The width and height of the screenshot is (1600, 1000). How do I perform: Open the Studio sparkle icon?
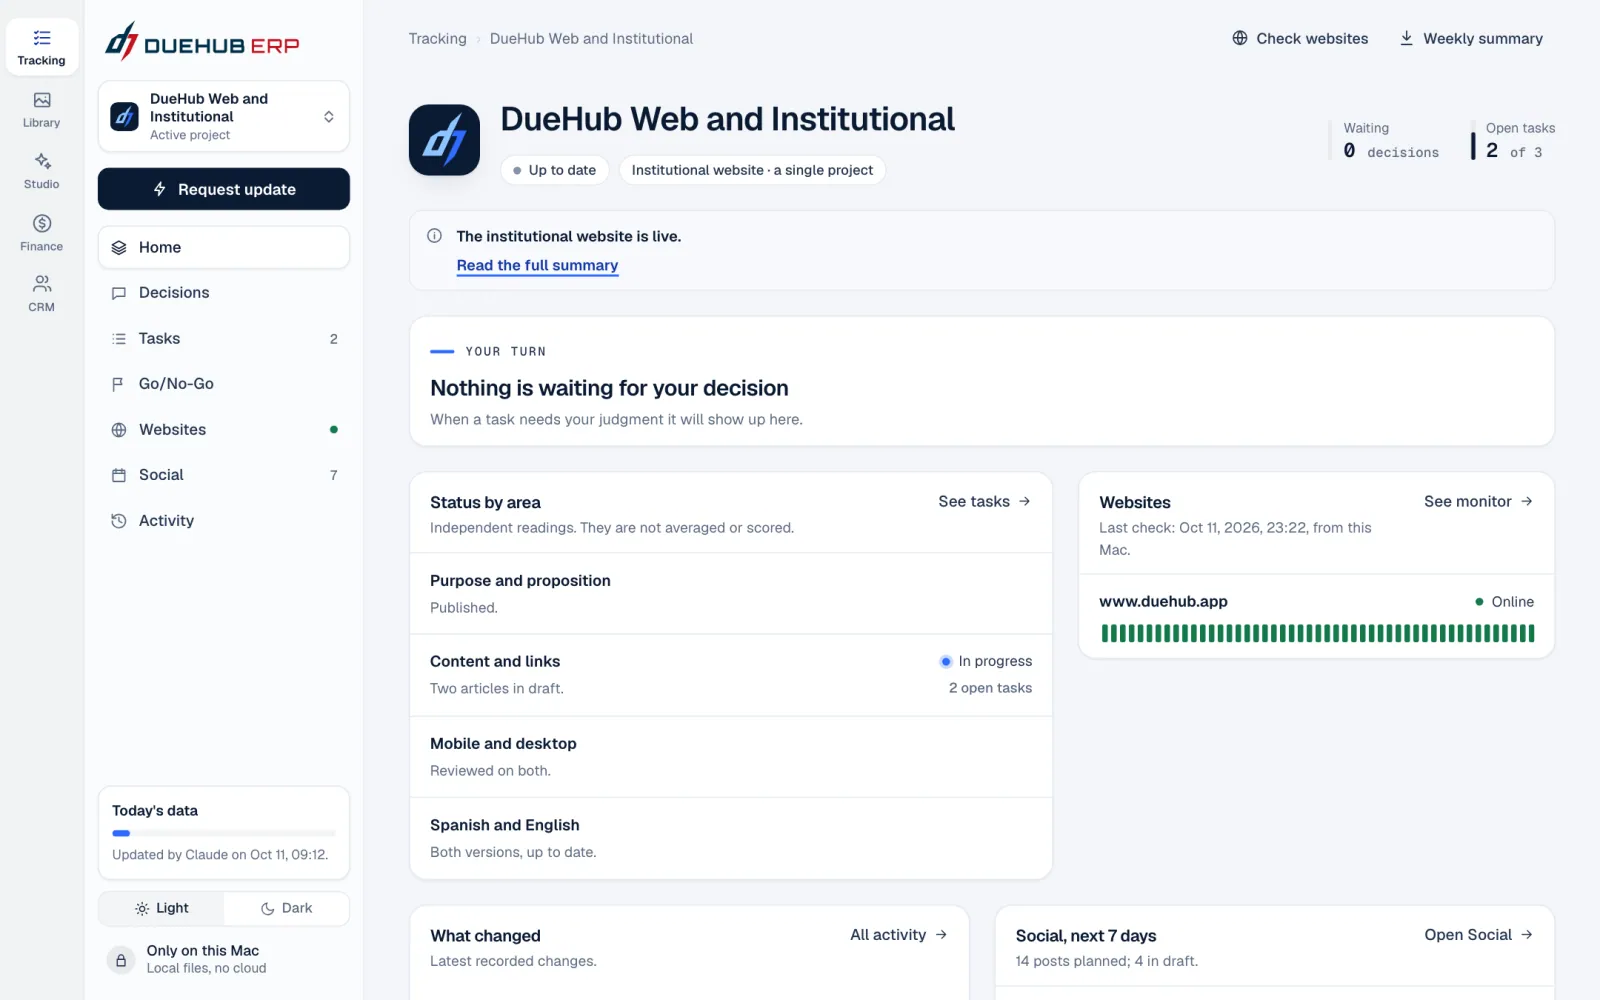click(x=41, y=171)
